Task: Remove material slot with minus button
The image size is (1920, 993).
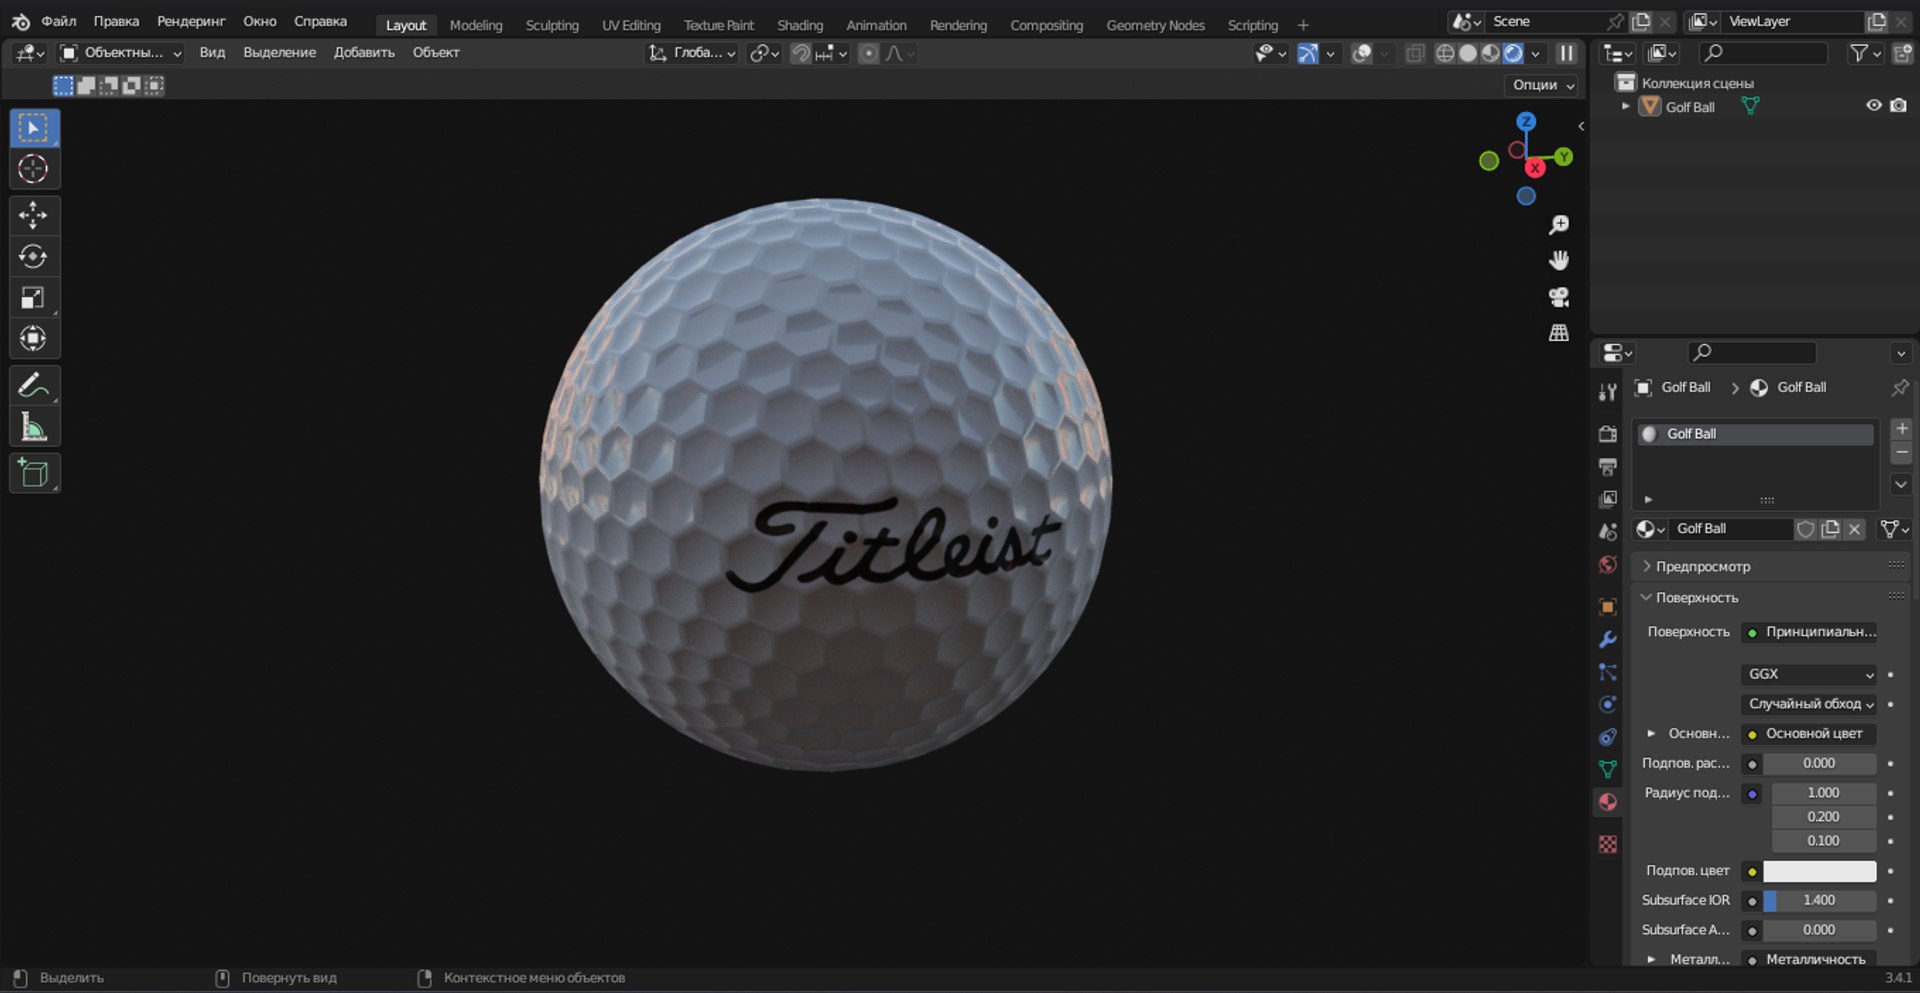Action: pyautogui.click(x=1901, y=453)
